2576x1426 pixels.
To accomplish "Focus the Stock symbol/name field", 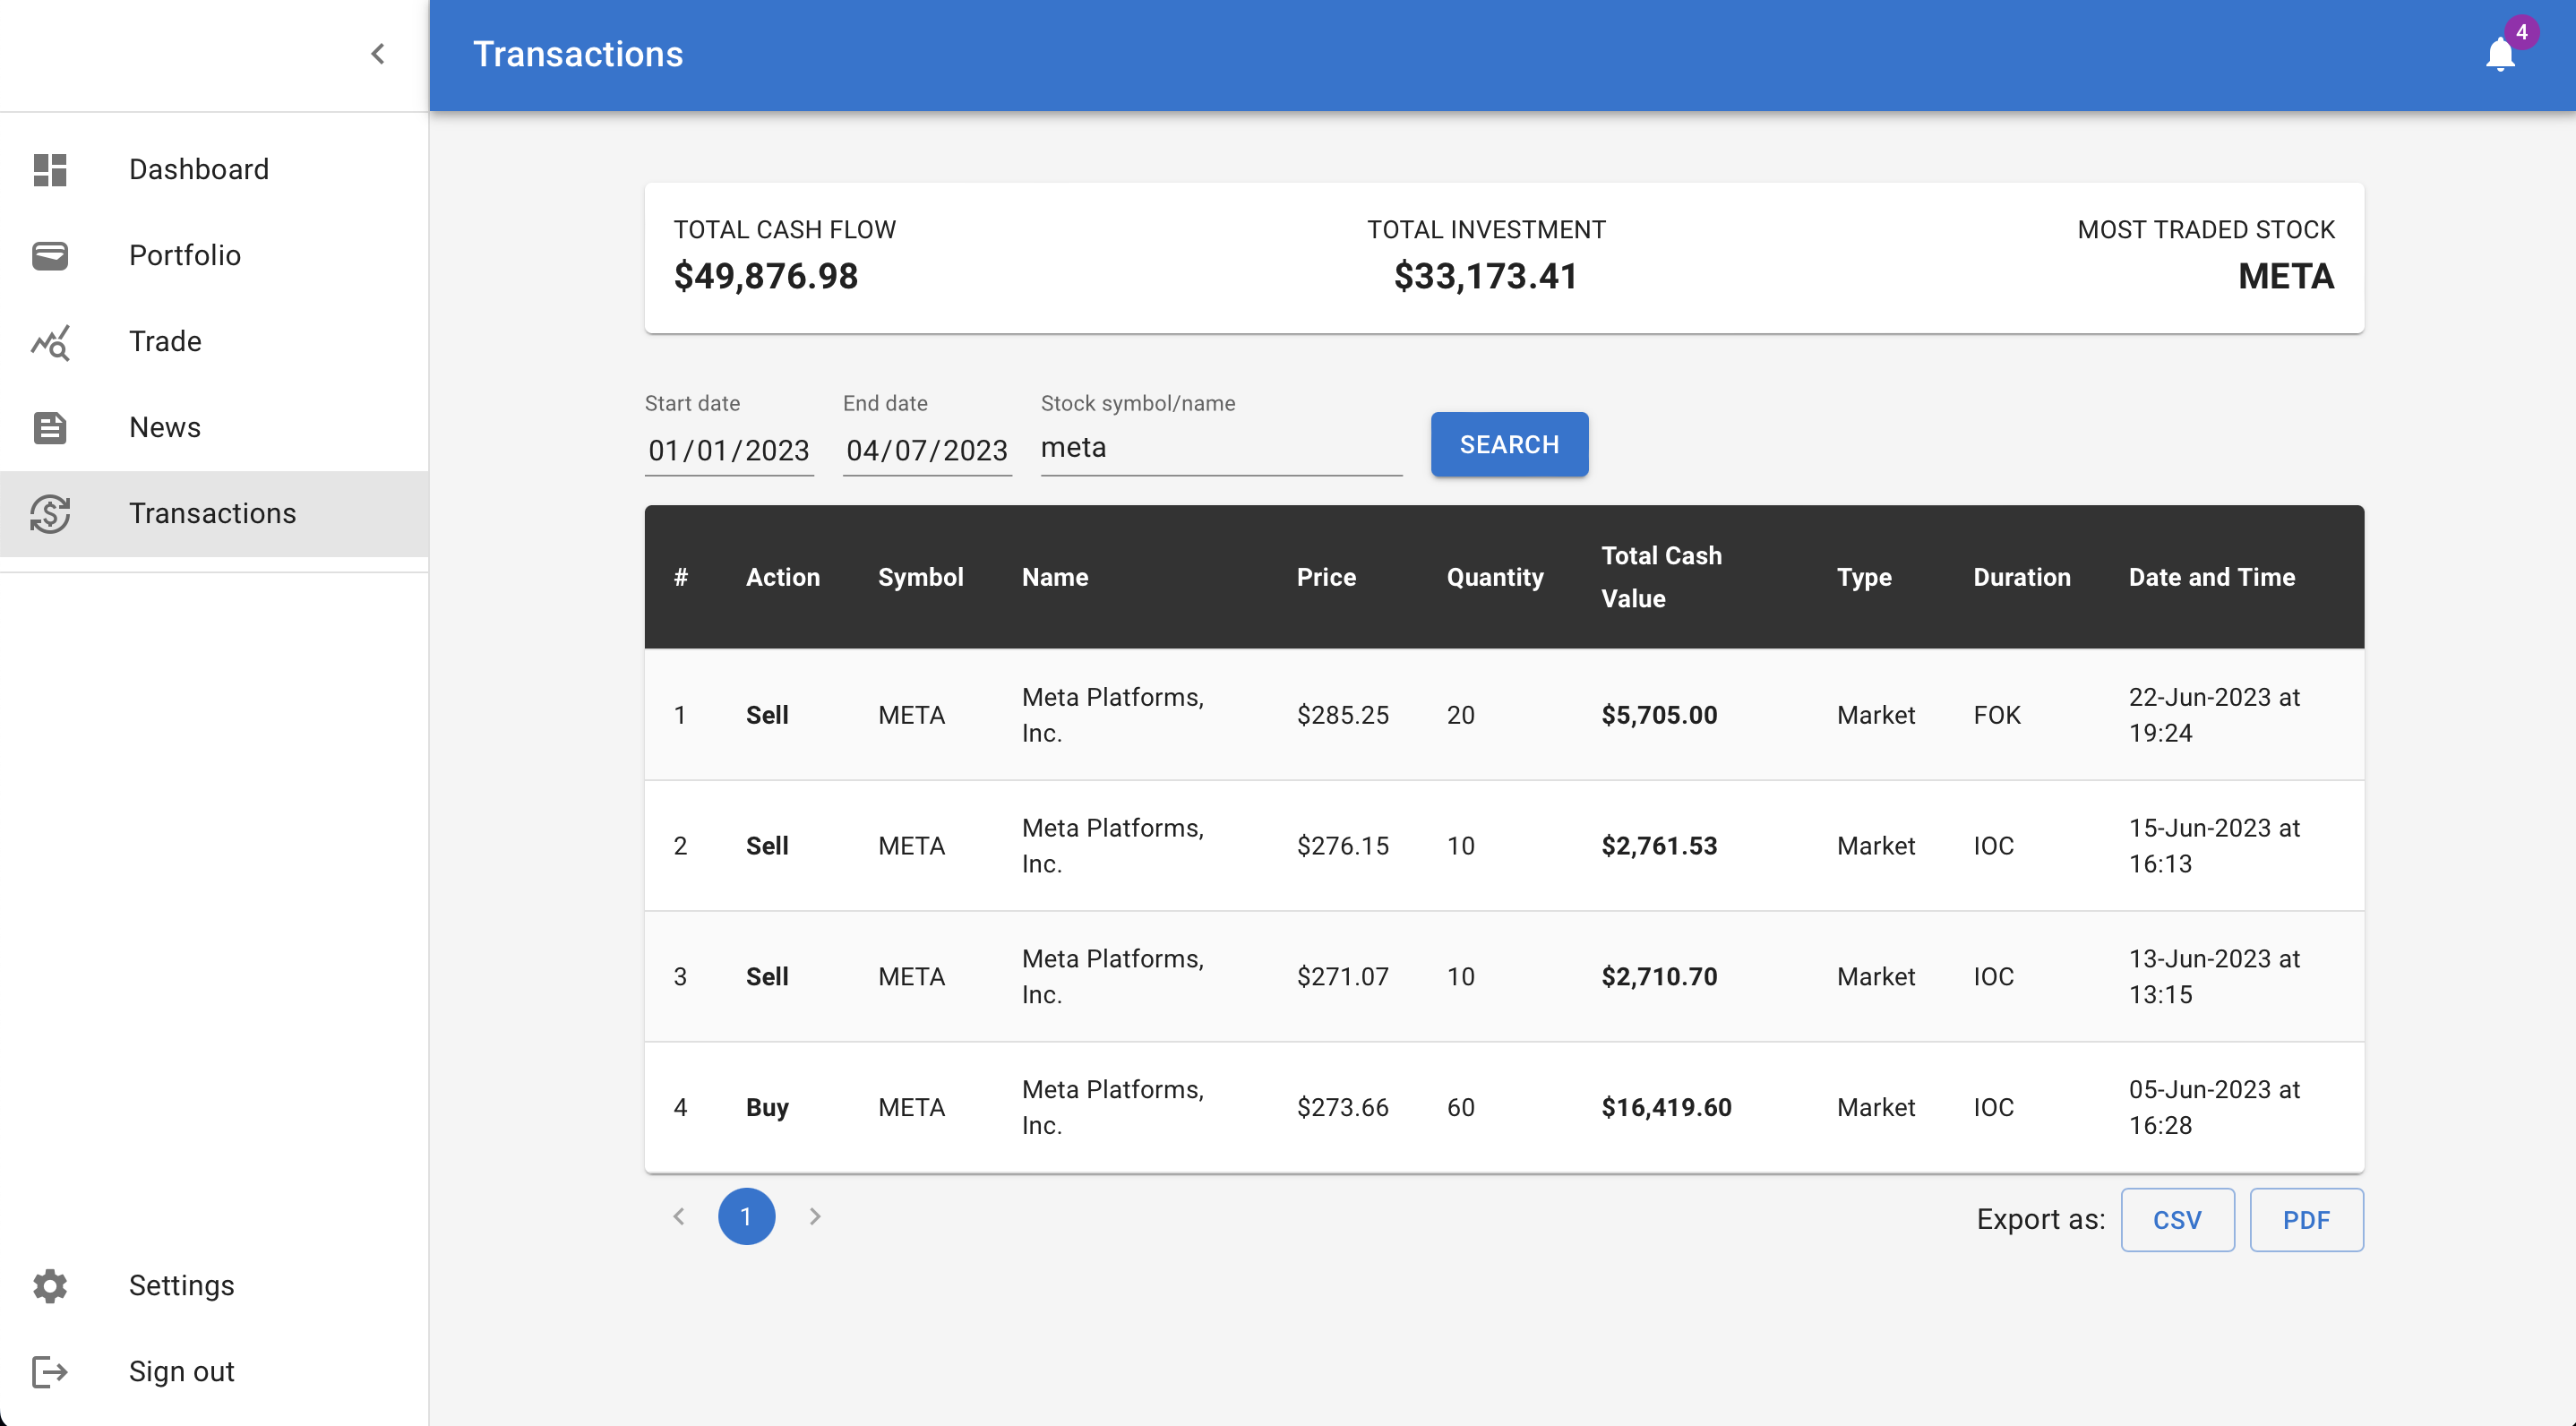I will (1221, 448).
